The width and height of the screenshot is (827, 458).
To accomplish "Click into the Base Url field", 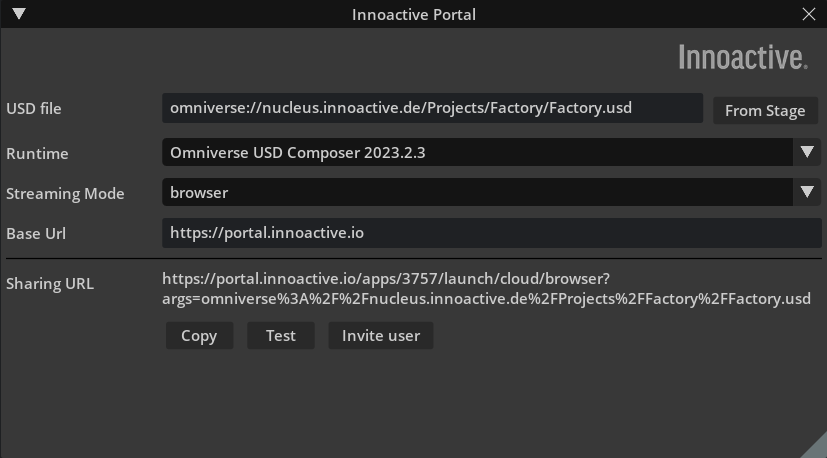I will point(492,233).
